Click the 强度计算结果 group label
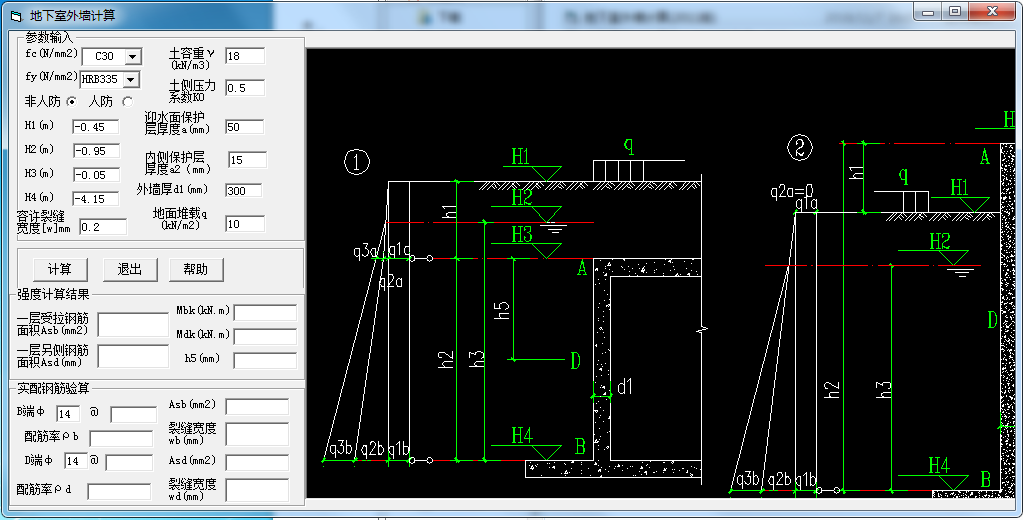 coord(53,294)
